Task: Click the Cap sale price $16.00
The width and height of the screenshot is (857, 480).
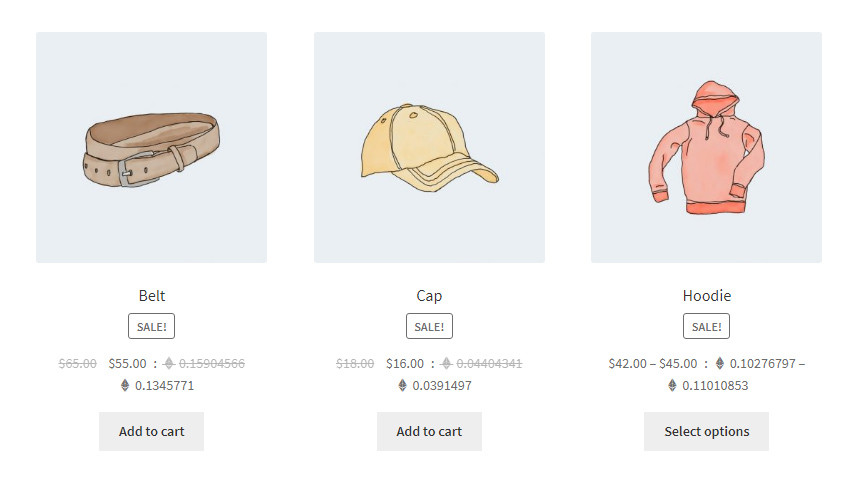Action: [405, 364]
